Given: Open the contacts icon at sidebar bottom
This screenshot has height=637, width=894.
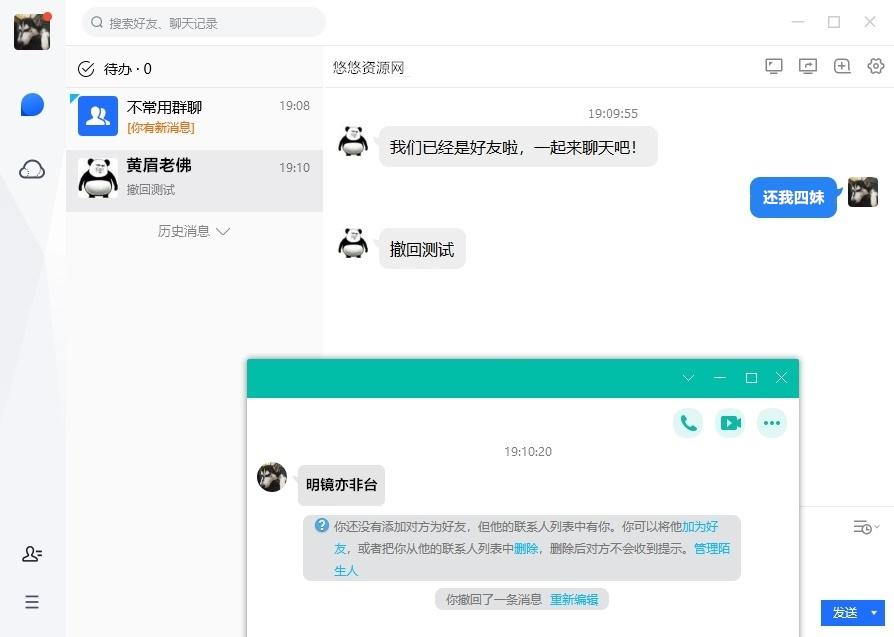Looking at the screenshot, I should coord(32,554).
